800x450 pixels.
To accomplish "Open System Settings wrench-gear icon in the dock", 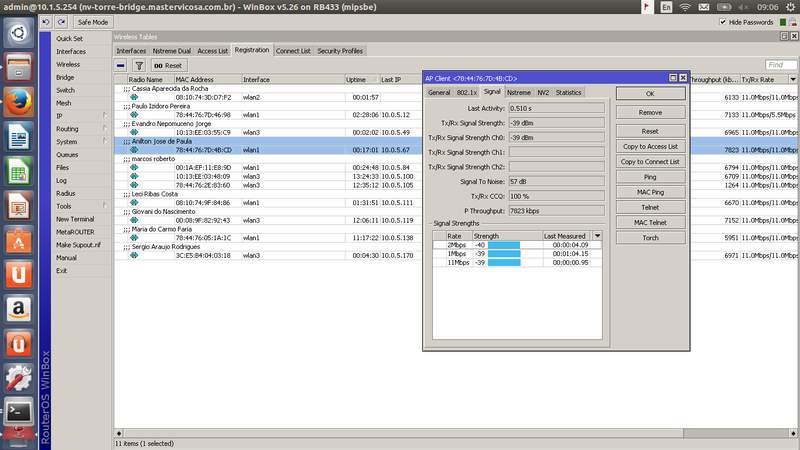I will [x=18, y=378].
